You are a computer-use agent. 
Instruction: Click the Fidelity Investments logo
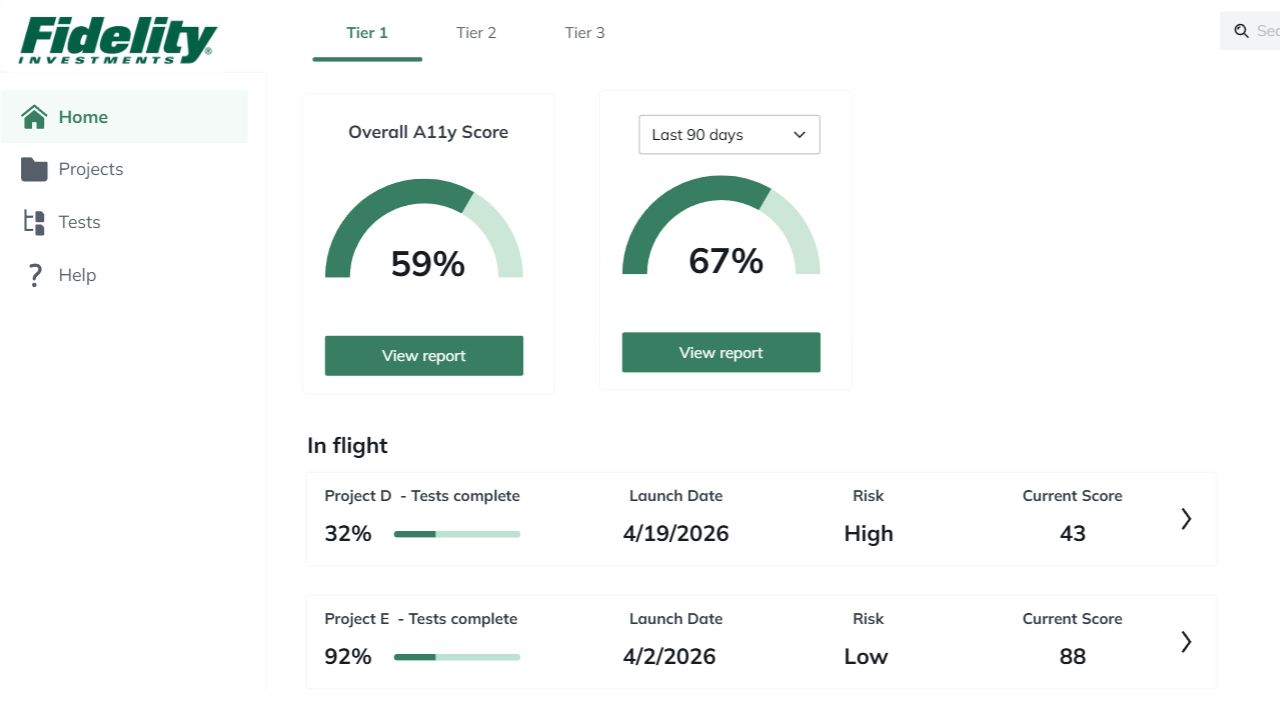tap(118, 41)
